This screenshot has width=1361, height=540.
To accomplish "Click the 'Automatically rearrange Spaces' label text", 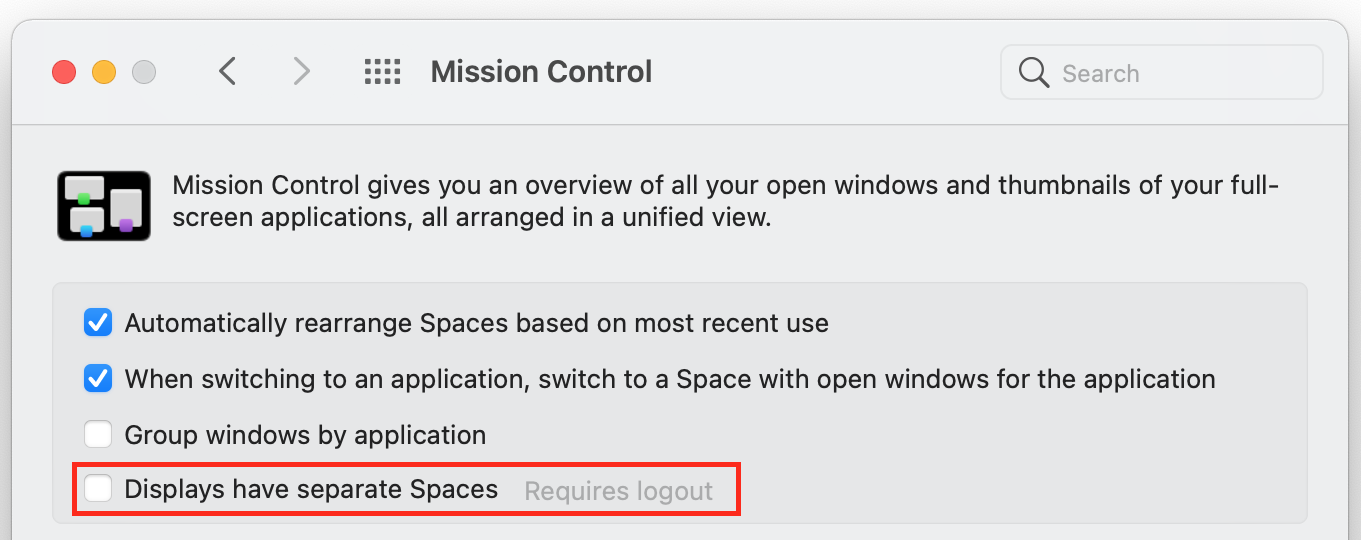I will click(476, 323).
